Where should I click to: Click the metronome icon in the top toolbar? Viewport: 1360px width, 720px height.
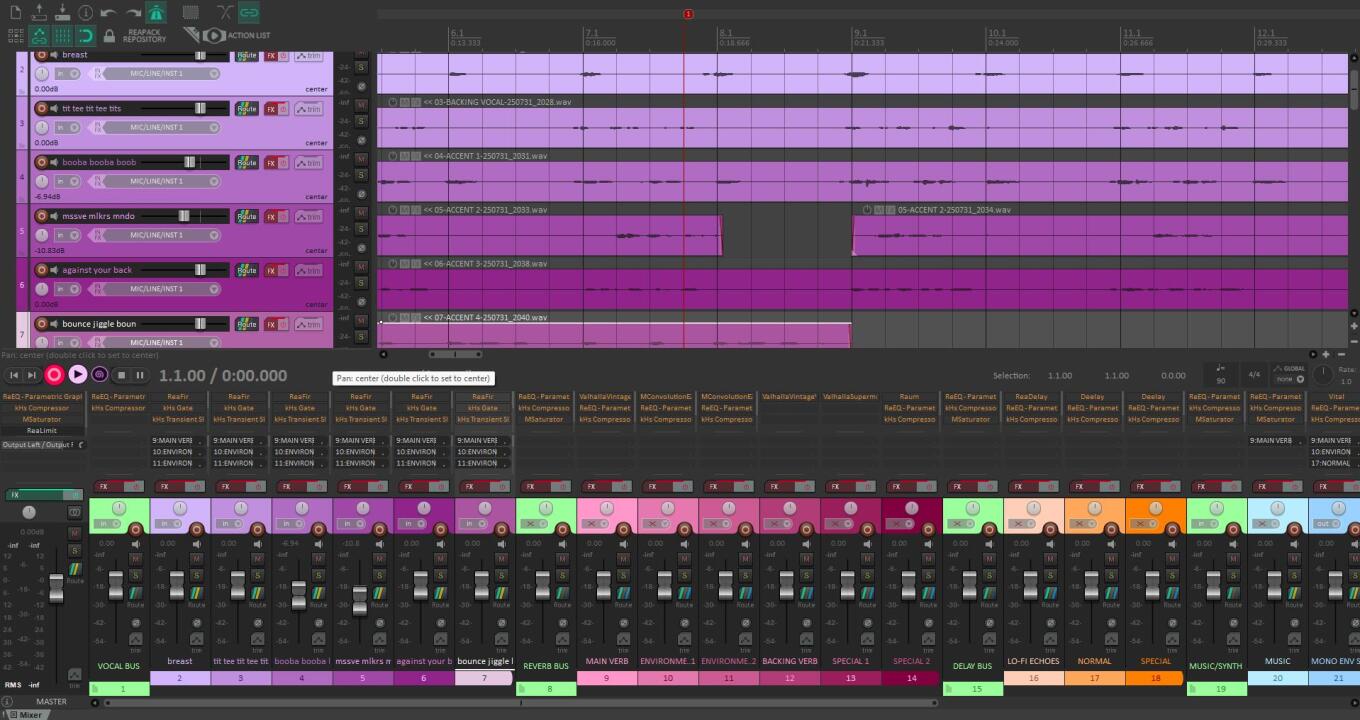click(157, 13)
